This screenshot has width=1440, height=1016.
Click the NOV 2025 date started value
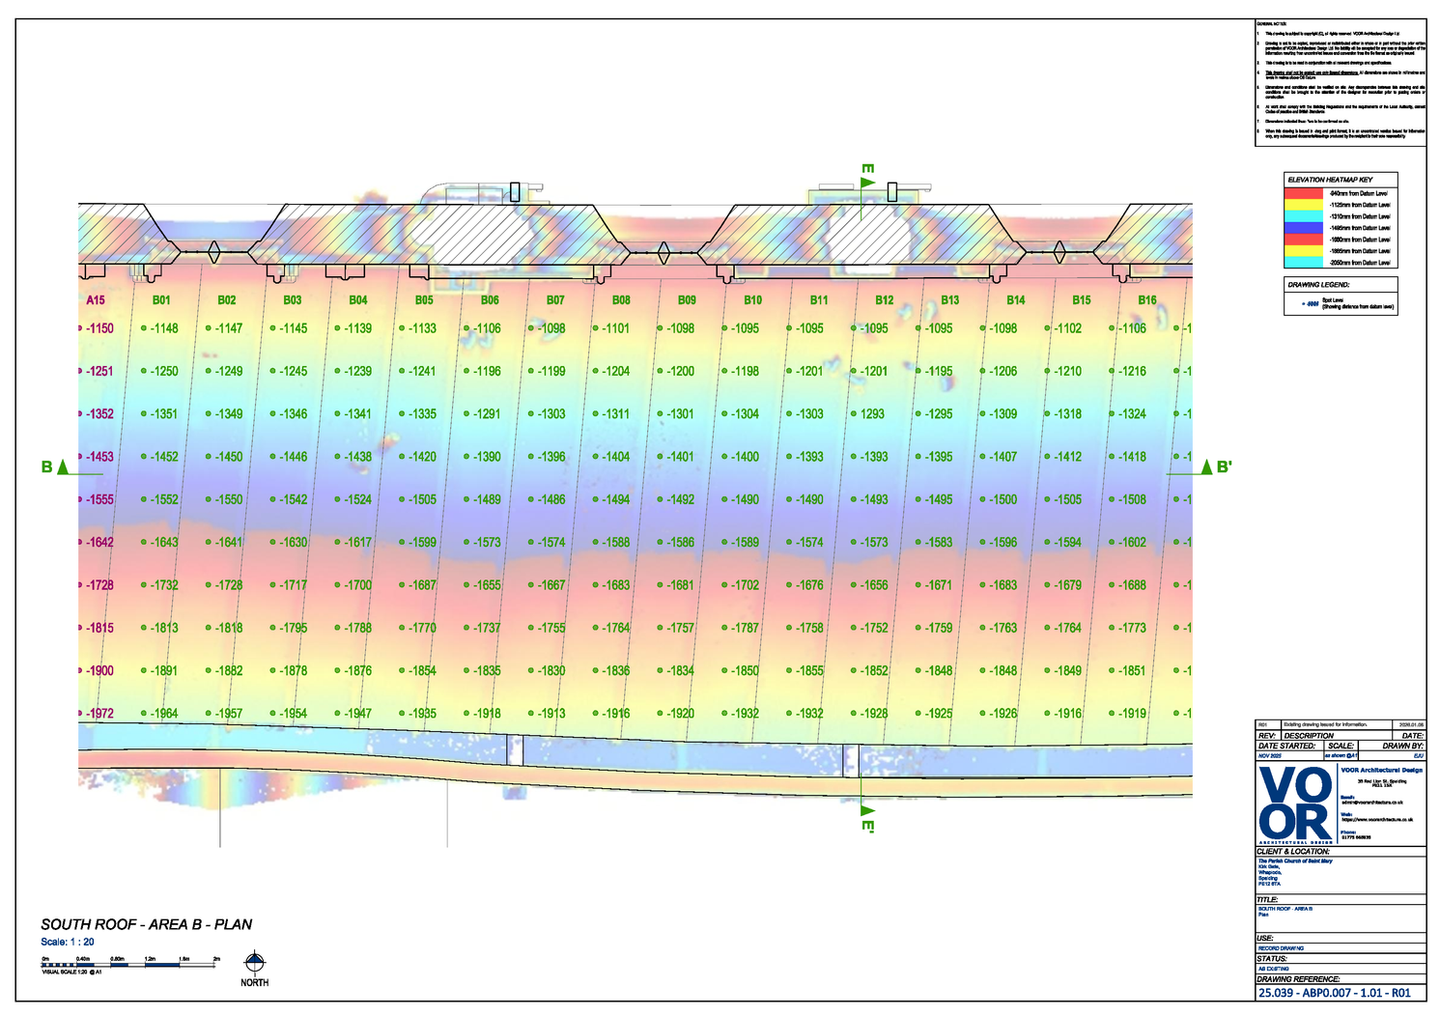pyautogui.click(x=1268, y=756)
